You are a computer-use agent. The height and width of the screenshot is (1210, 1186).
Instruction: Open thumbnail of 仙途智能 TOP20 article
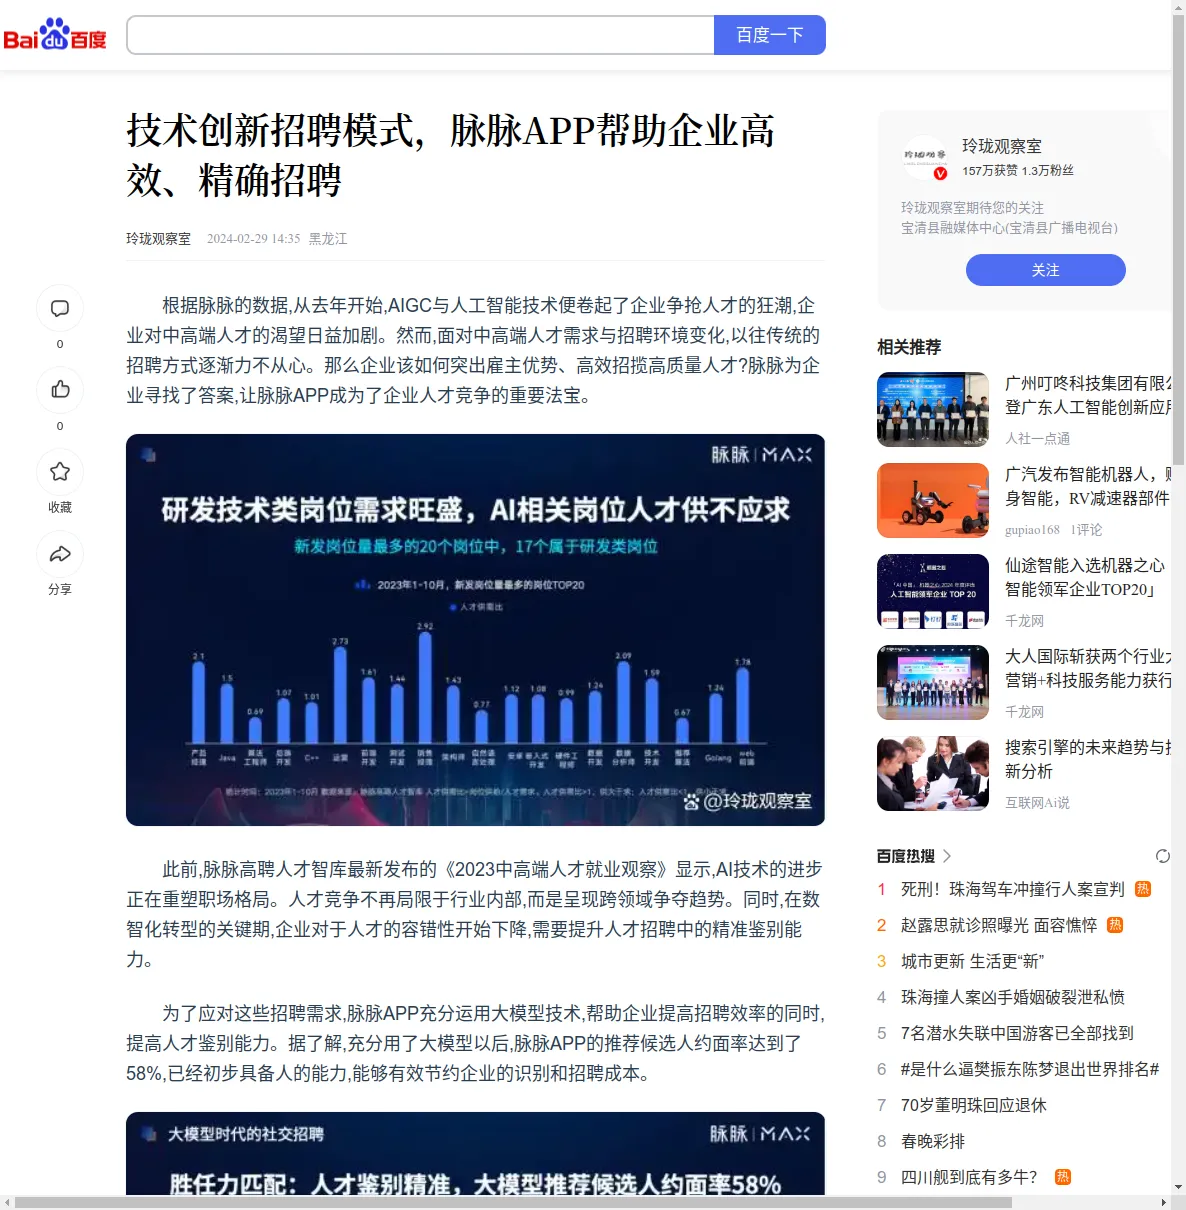(x=933, y=592)
